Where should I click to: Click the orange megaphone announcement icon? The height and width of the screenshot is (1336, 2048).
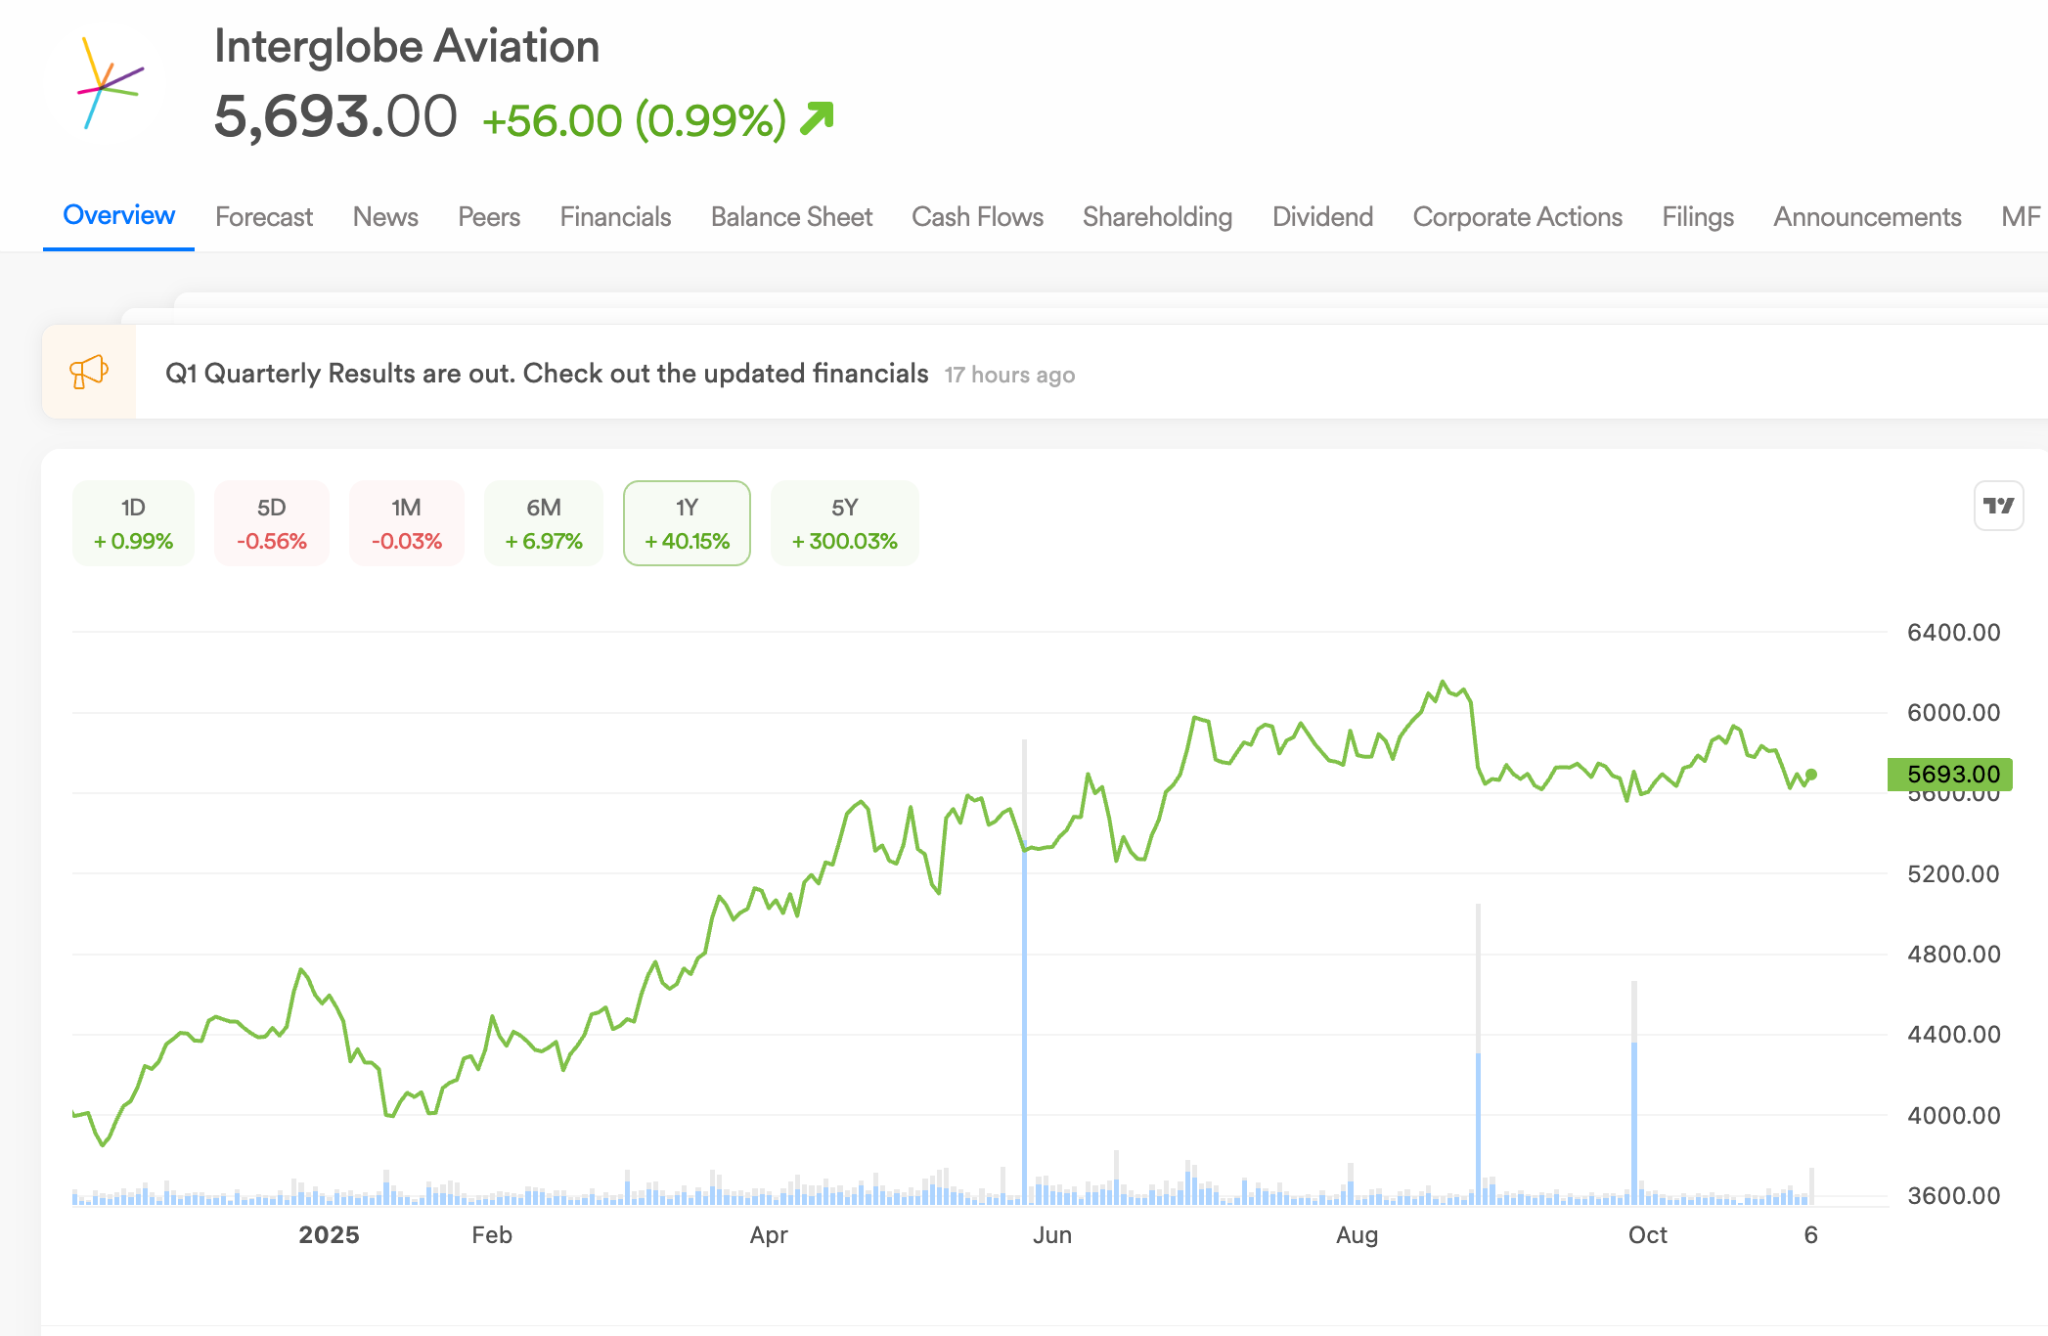pos(89,372)
